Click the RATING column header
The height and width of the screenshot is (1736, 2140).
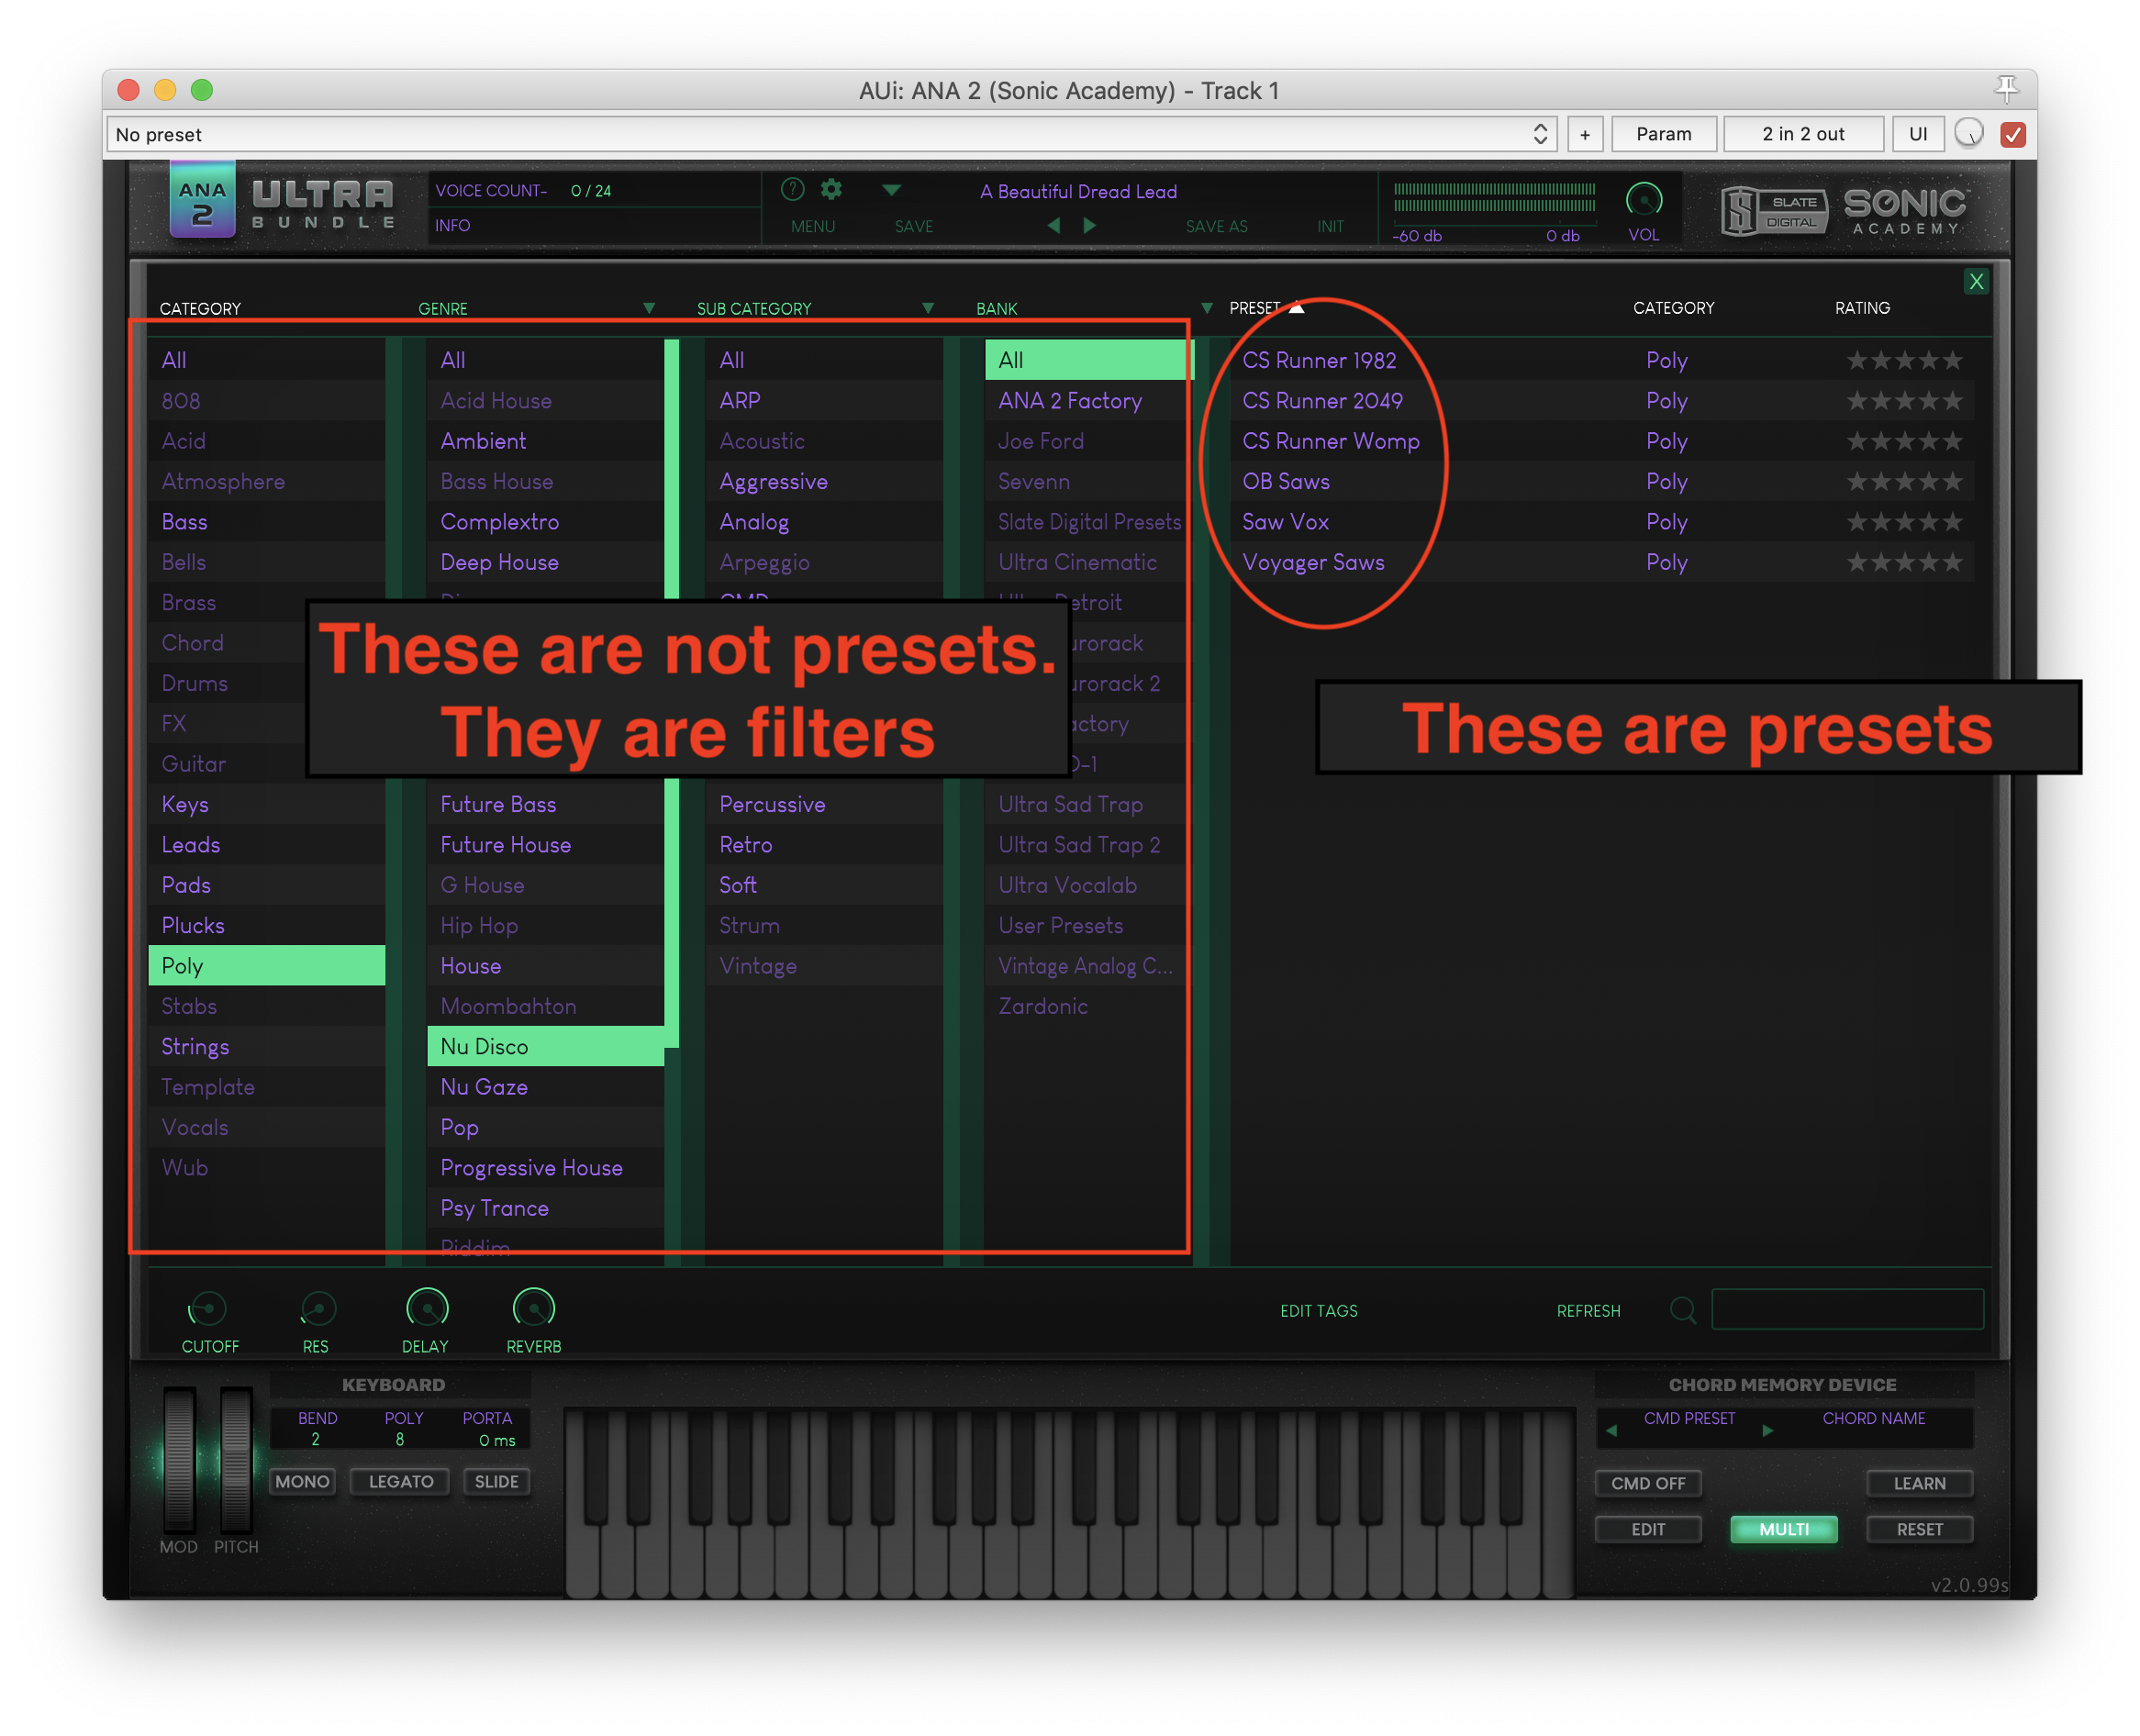1862,308
